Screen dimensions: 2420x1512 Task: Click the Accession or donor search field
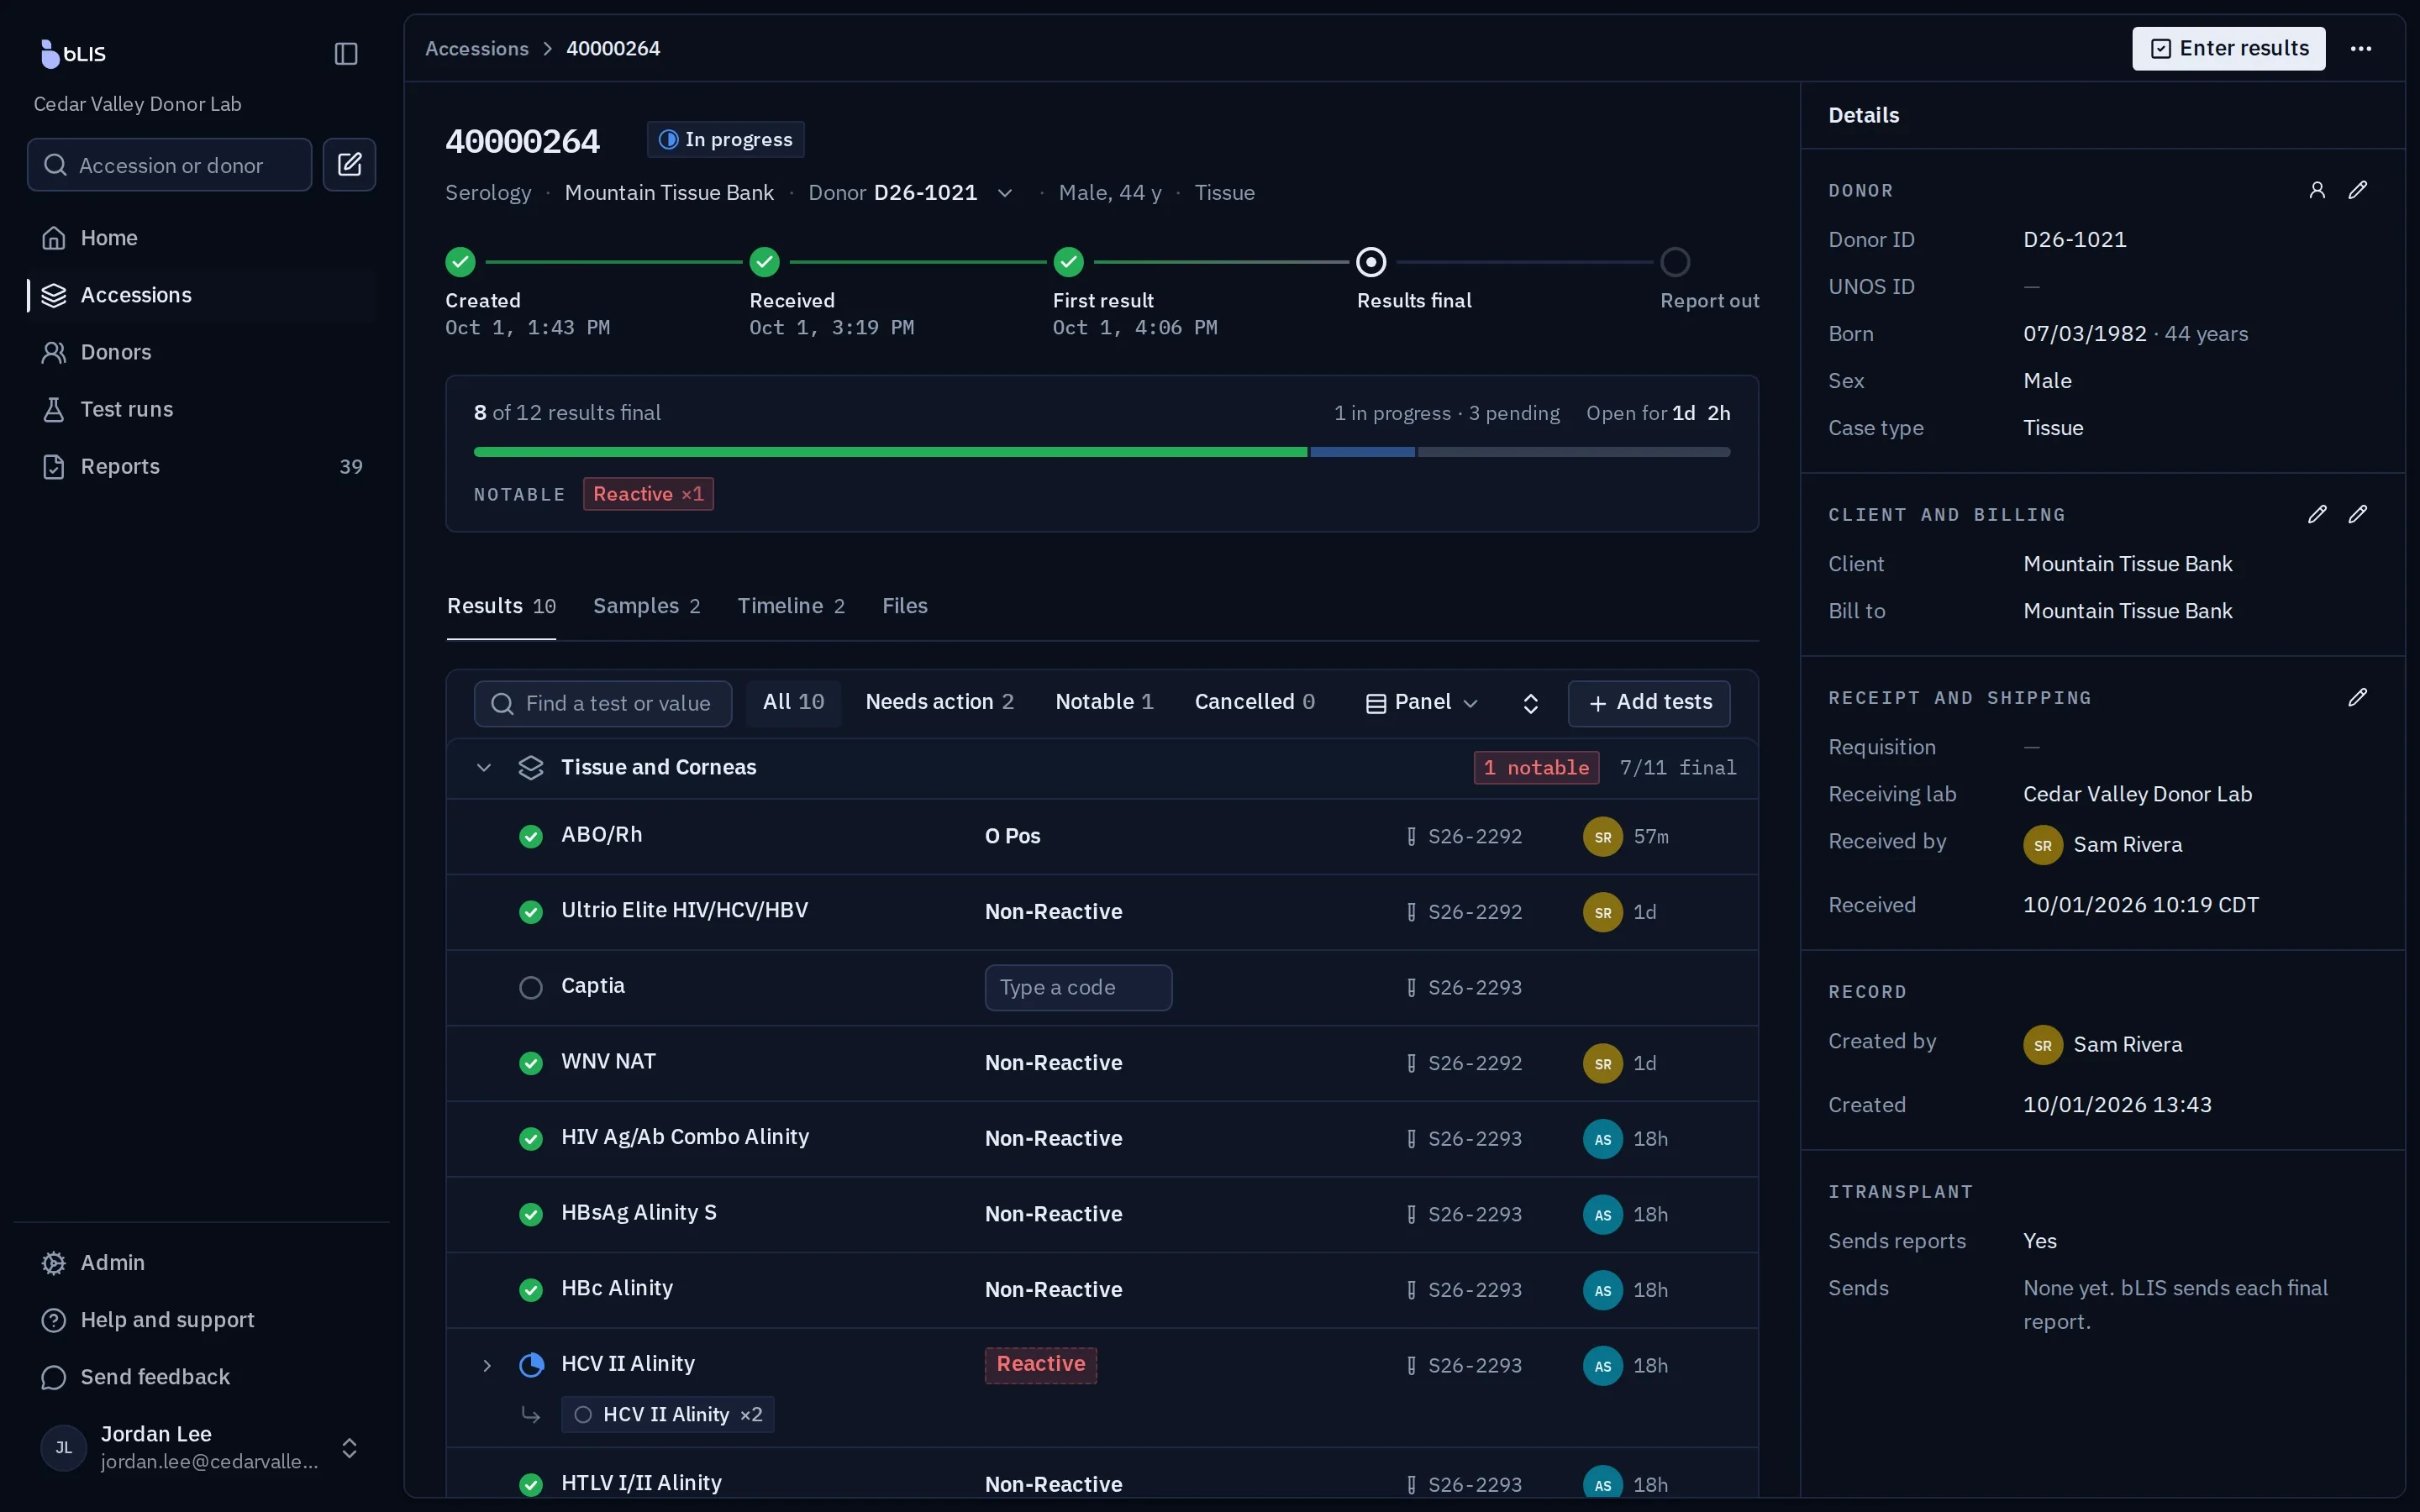point(169,164)
